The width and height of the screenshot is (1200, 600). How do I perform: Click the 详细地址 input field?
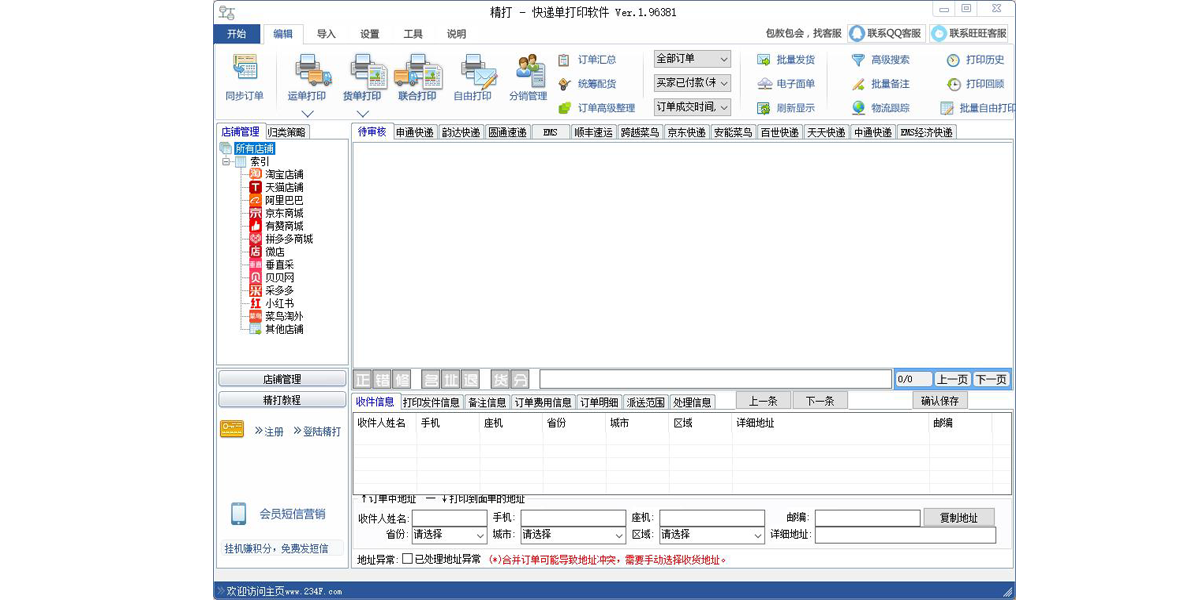(905, 535)
